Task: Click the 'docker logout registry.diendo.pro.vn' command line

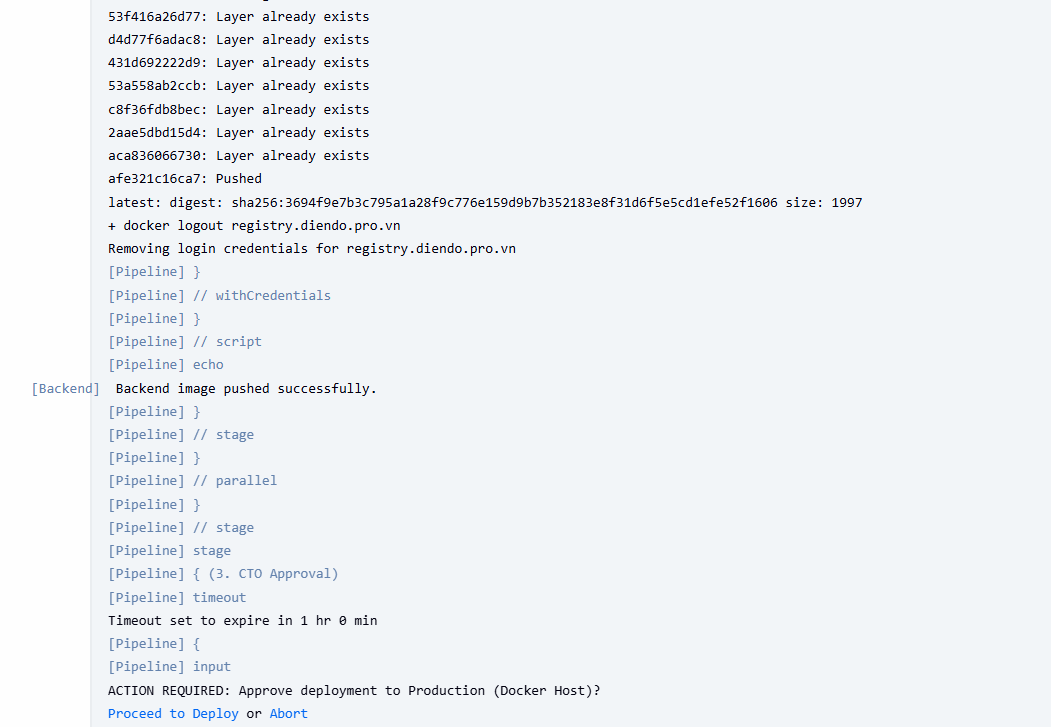Action: pyautogui.click(x=254, y=225)
